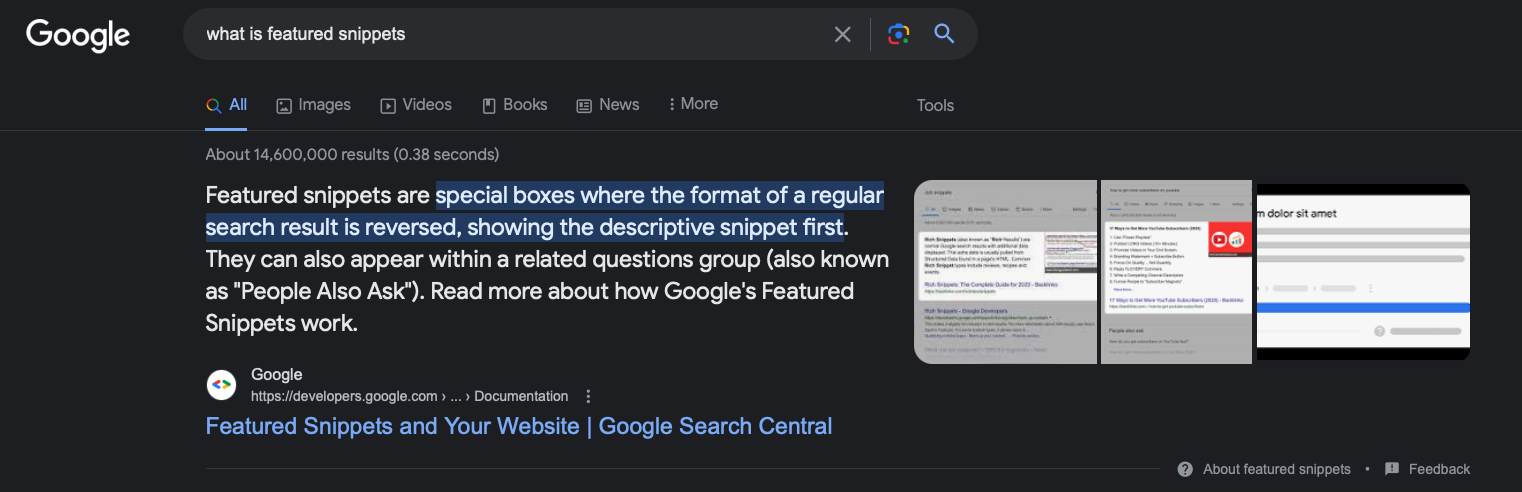Click the Google Developers favicon
This screenshot has width=1522, height=492.
click(221, 385)
